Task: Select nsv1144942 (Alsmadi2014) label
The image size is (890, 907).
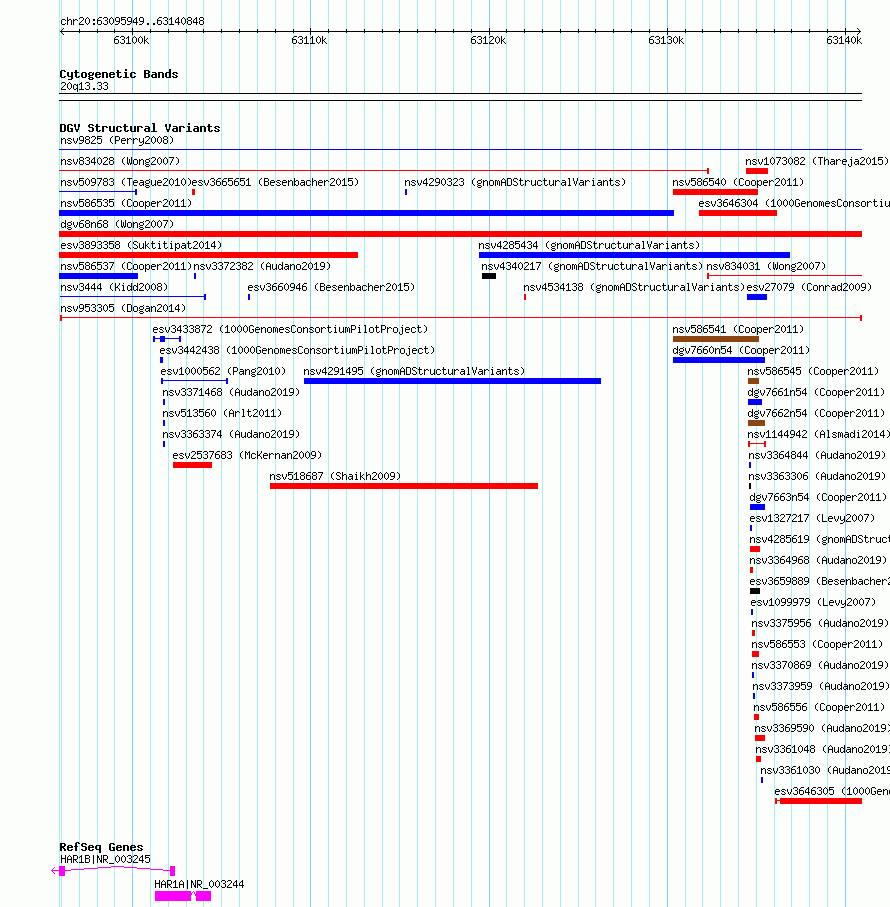Action: click(x=818, y=434)
